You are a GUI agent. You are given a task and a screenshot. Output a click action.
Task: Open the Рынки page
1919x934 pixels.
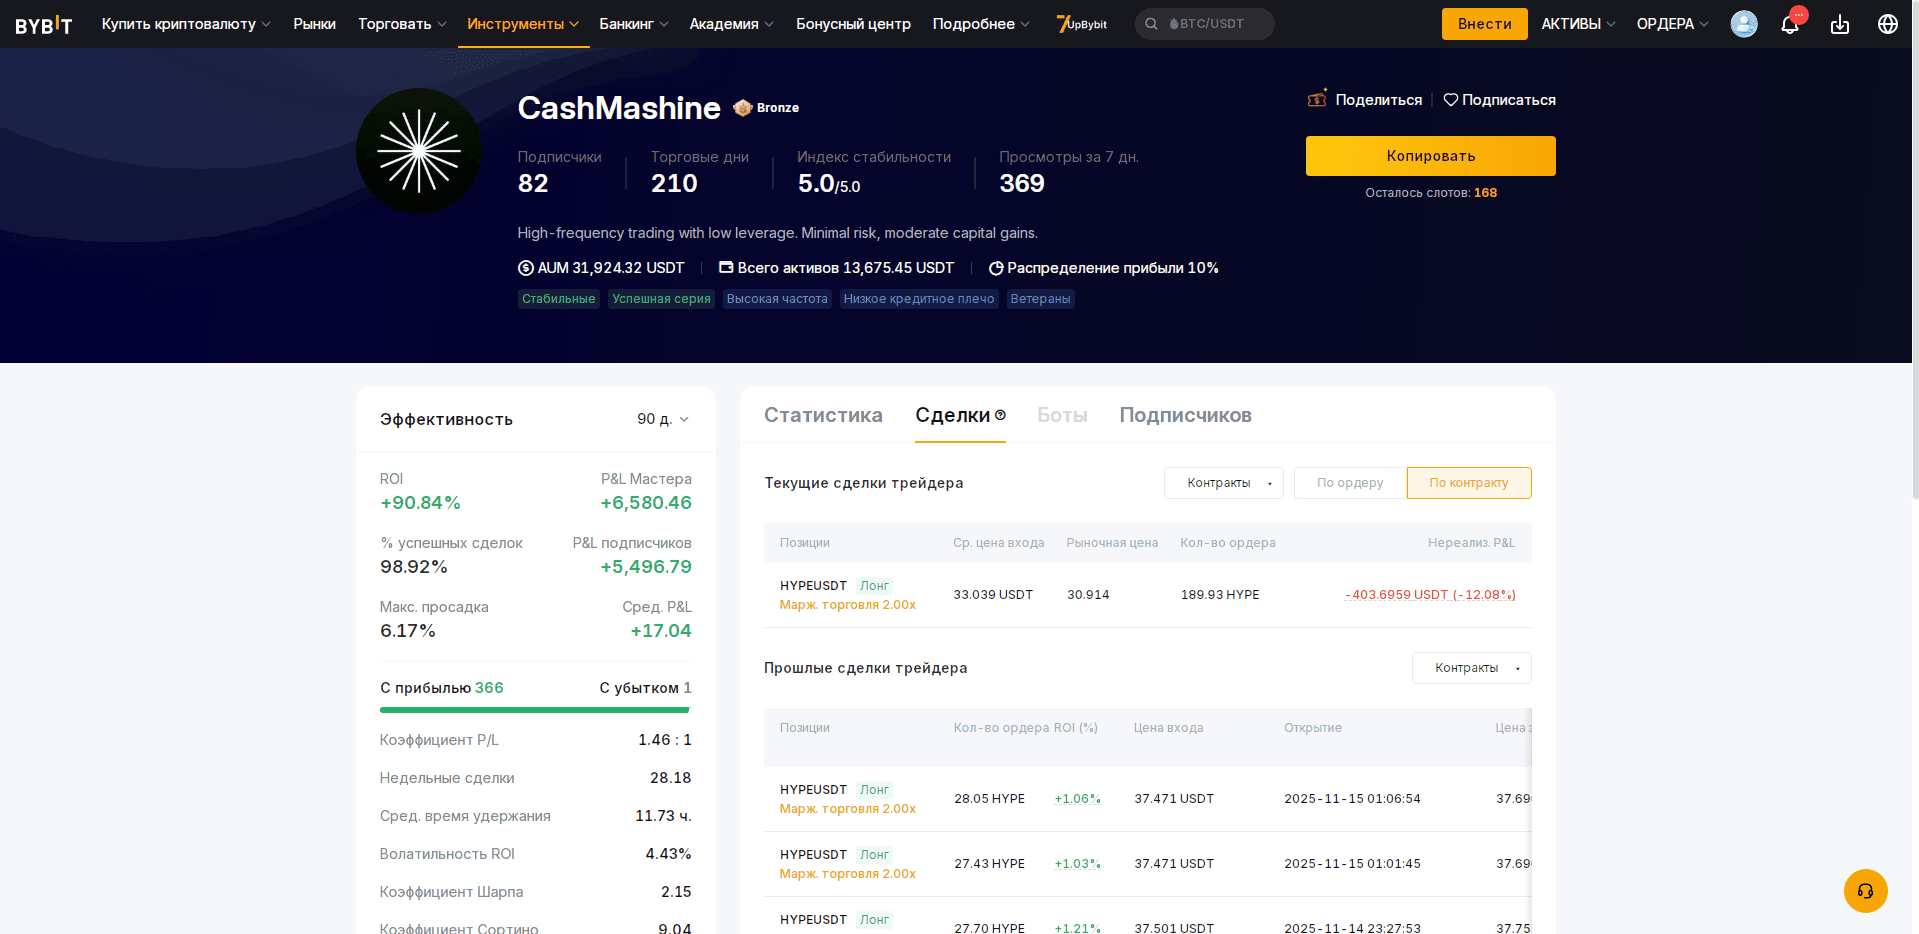pyautogui.click(x=314, y=24)
